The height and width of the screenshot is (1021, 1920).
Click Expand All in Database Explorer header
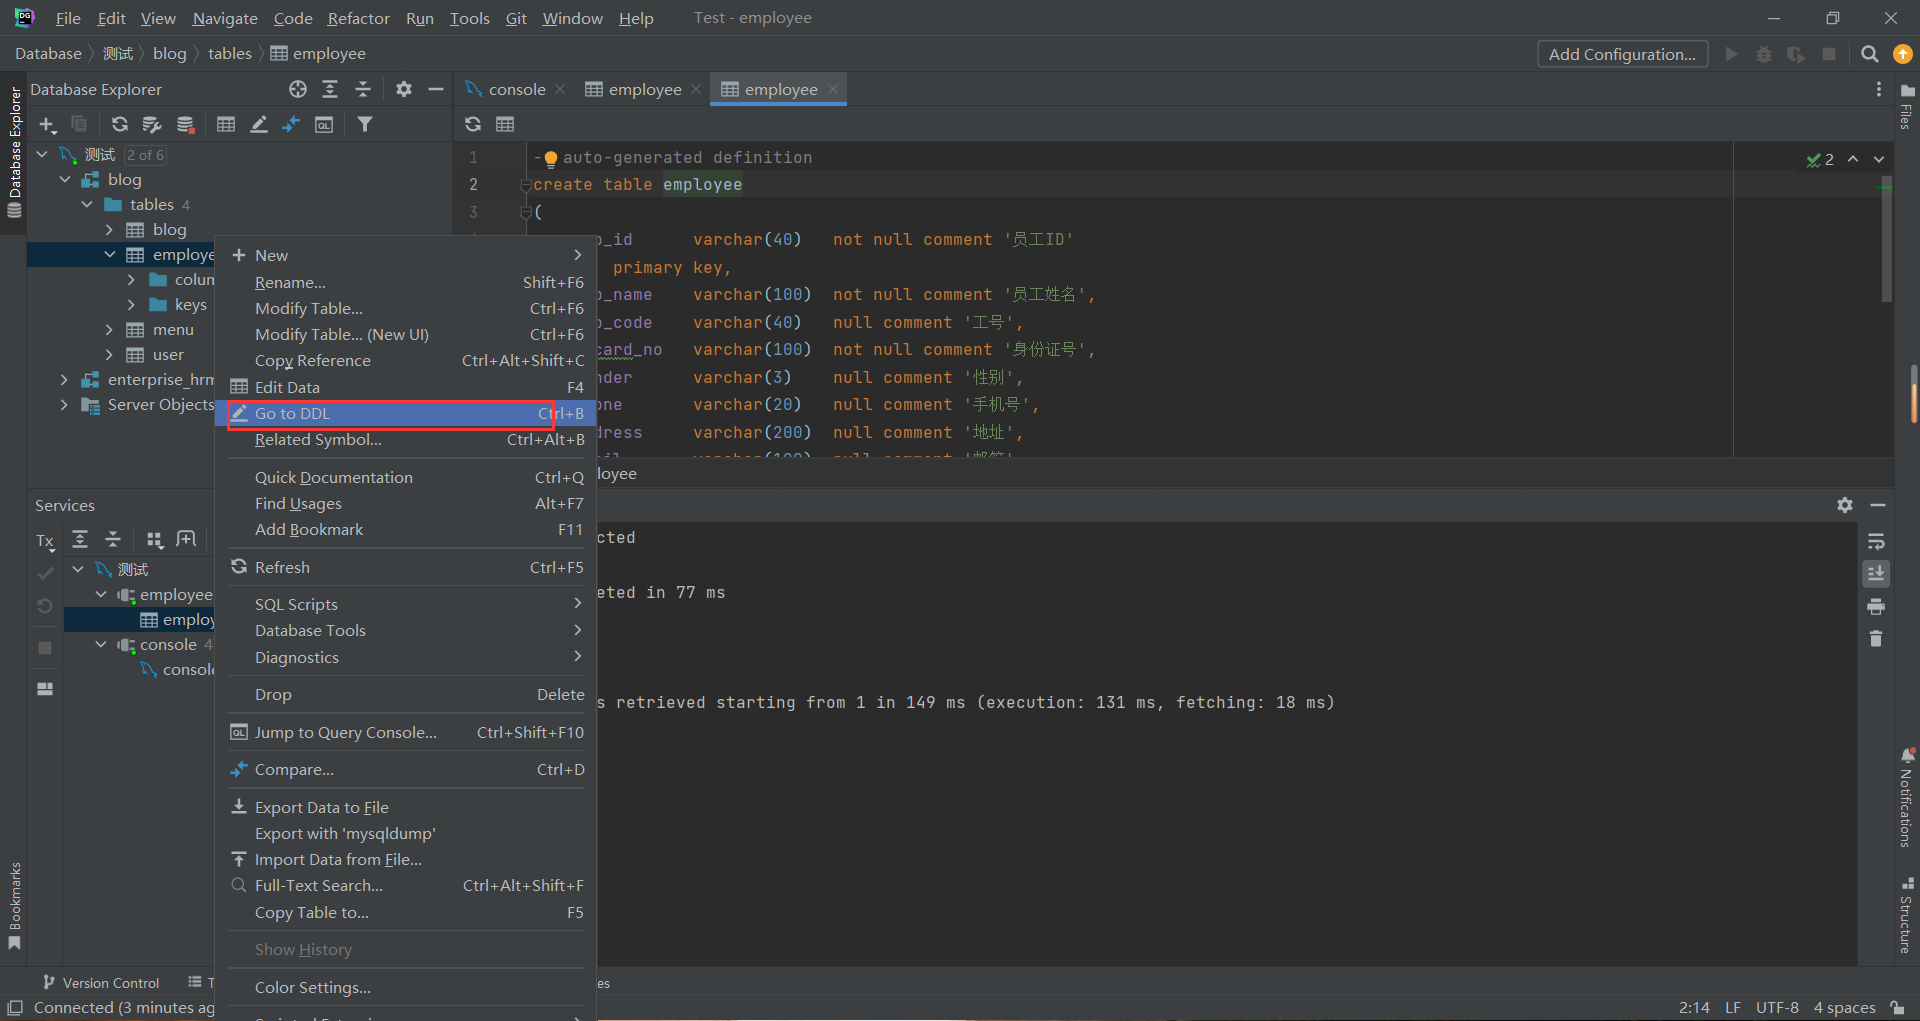coord(330,89)
